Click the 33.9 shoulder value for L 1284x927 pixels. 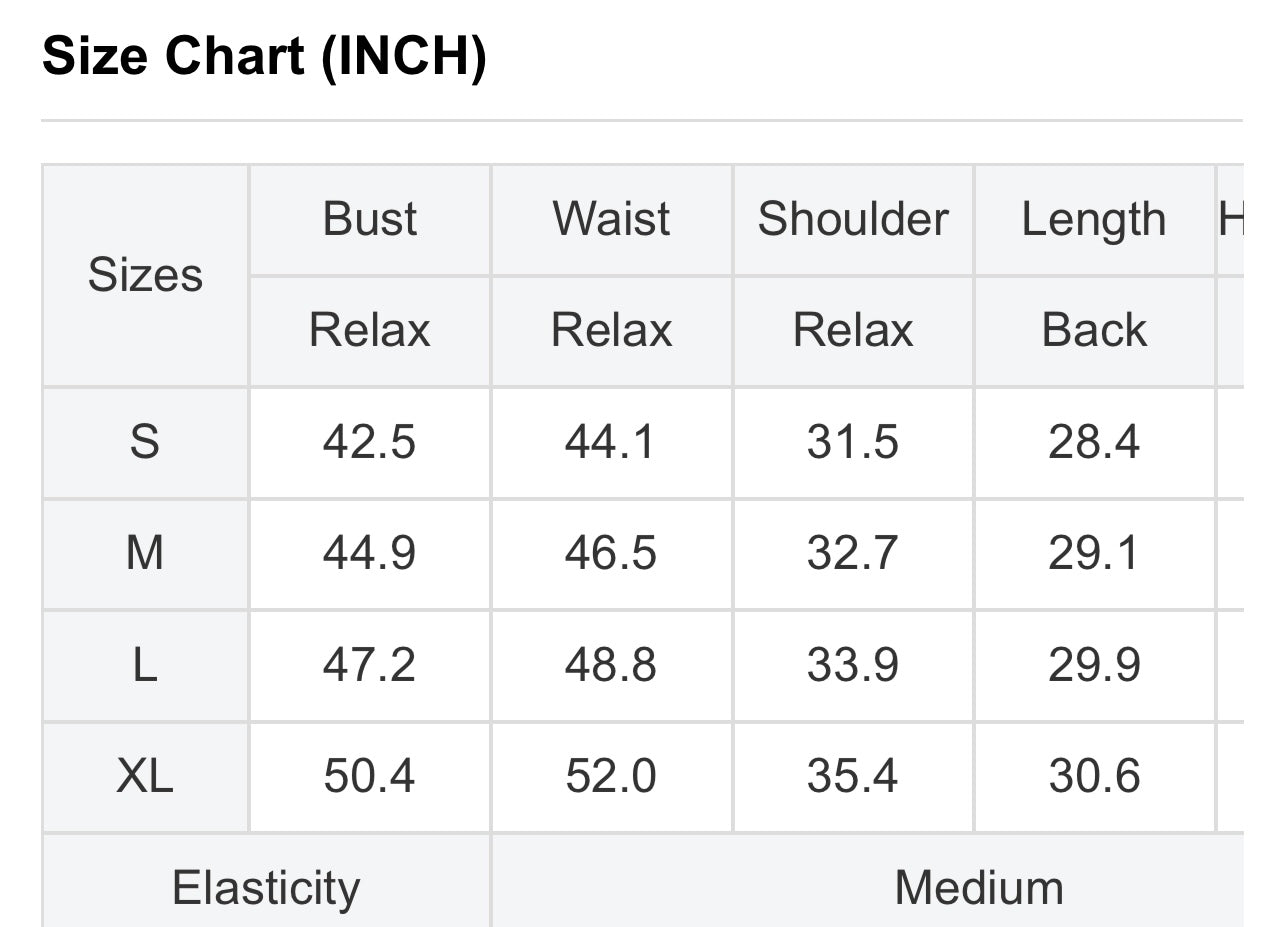(853, 665)
